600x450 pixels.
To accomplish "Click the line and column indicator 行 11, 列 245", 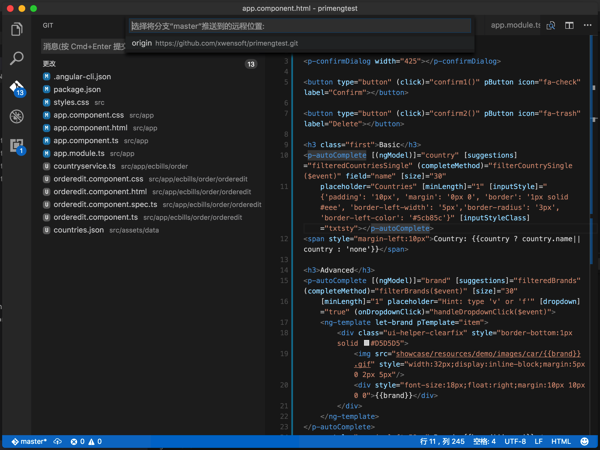I will point(442,442).
